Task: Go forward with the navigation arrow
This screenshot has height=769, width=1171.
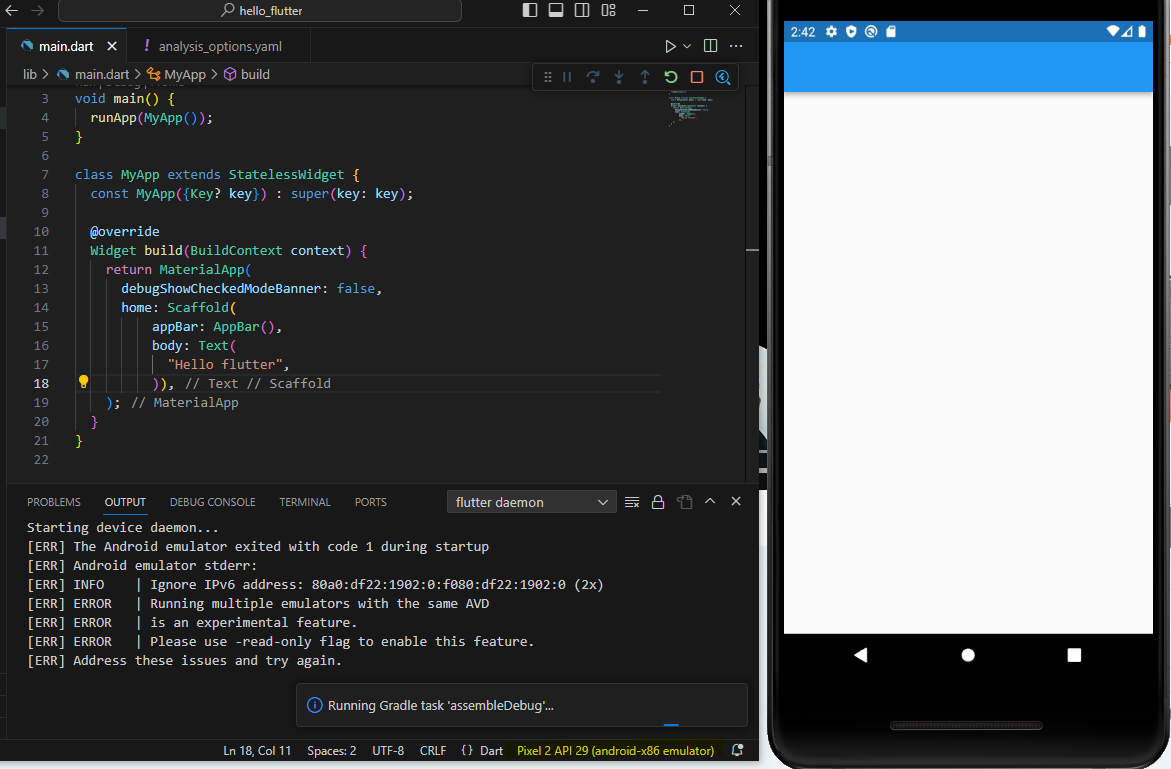Action: (x=37, y=10)
